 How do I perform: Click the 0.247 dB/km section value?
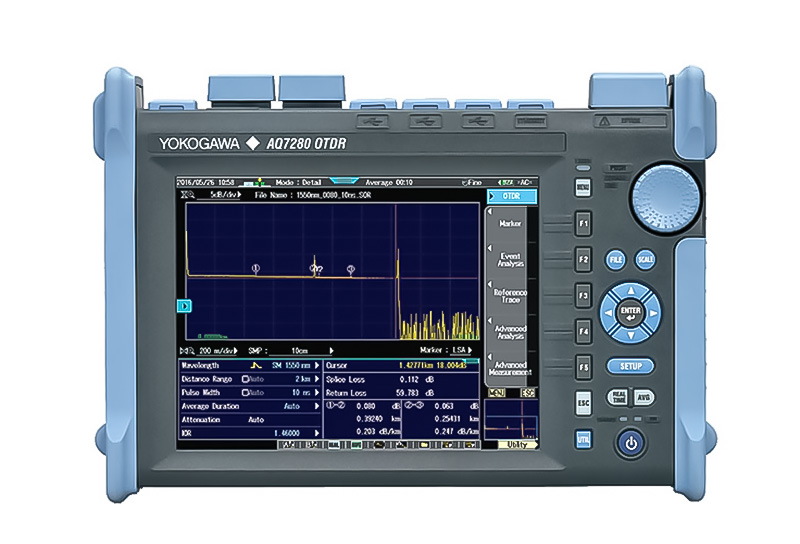tap(456, 431)
